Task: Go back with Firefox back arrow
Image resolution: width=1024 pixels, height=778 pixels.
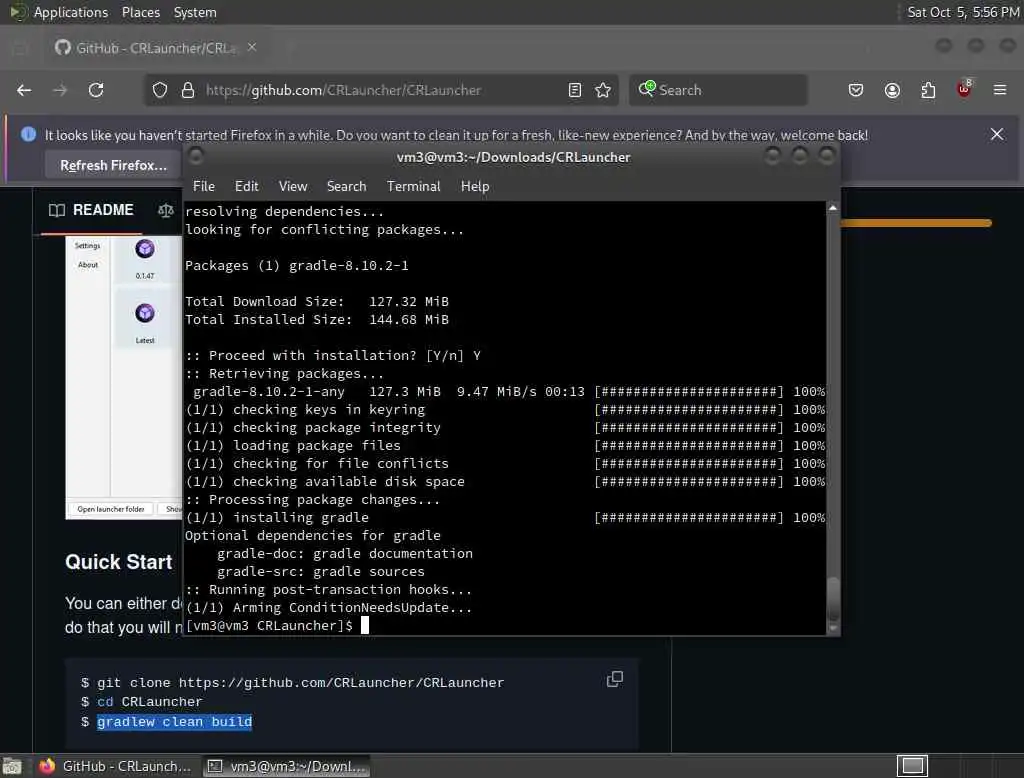Action: [24, 90]
